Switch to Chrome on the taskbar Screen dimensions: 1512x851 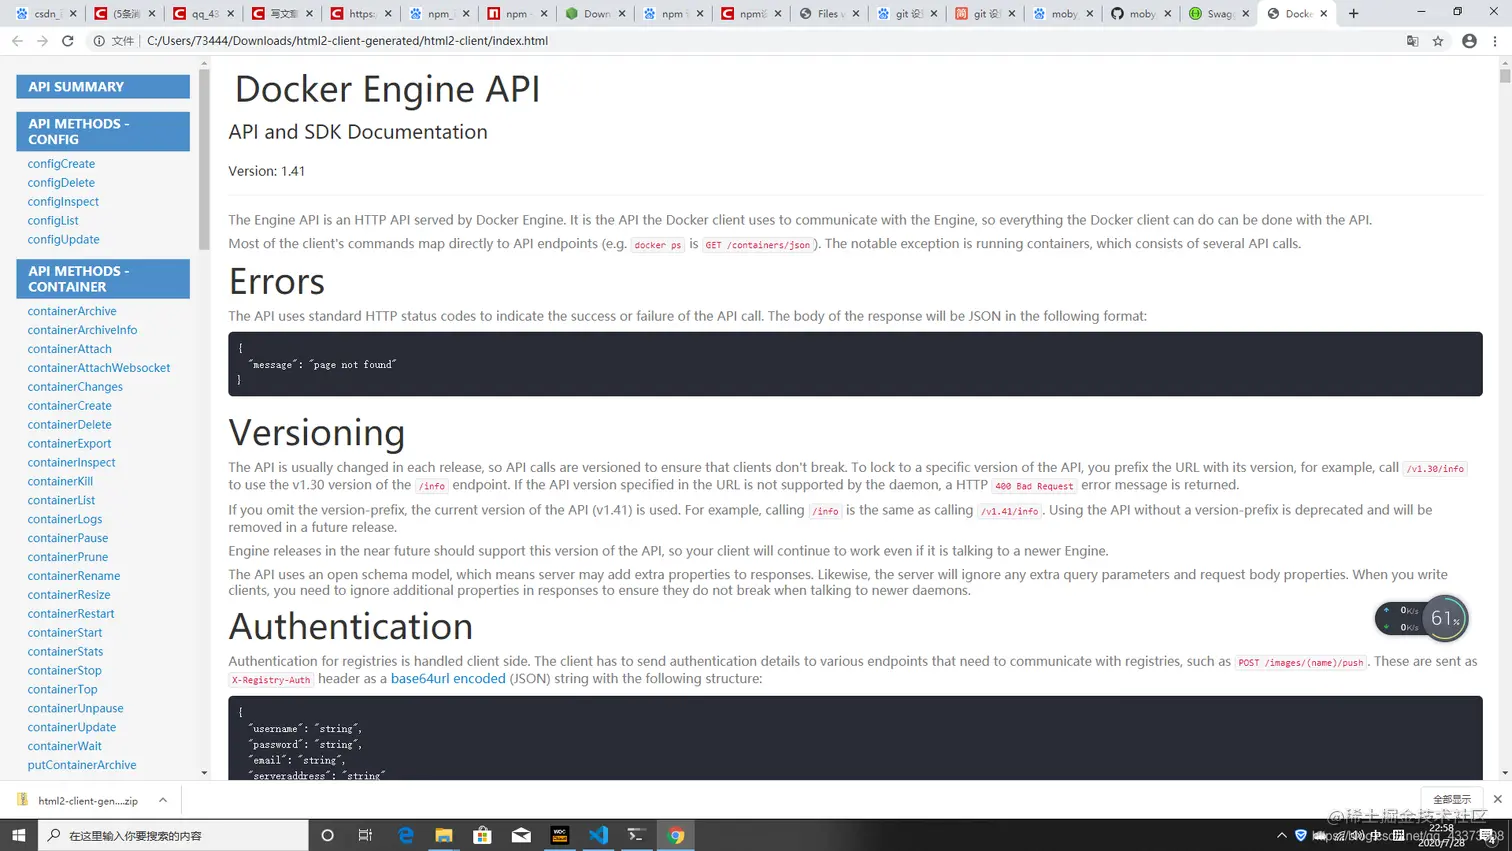pos(676,835)
